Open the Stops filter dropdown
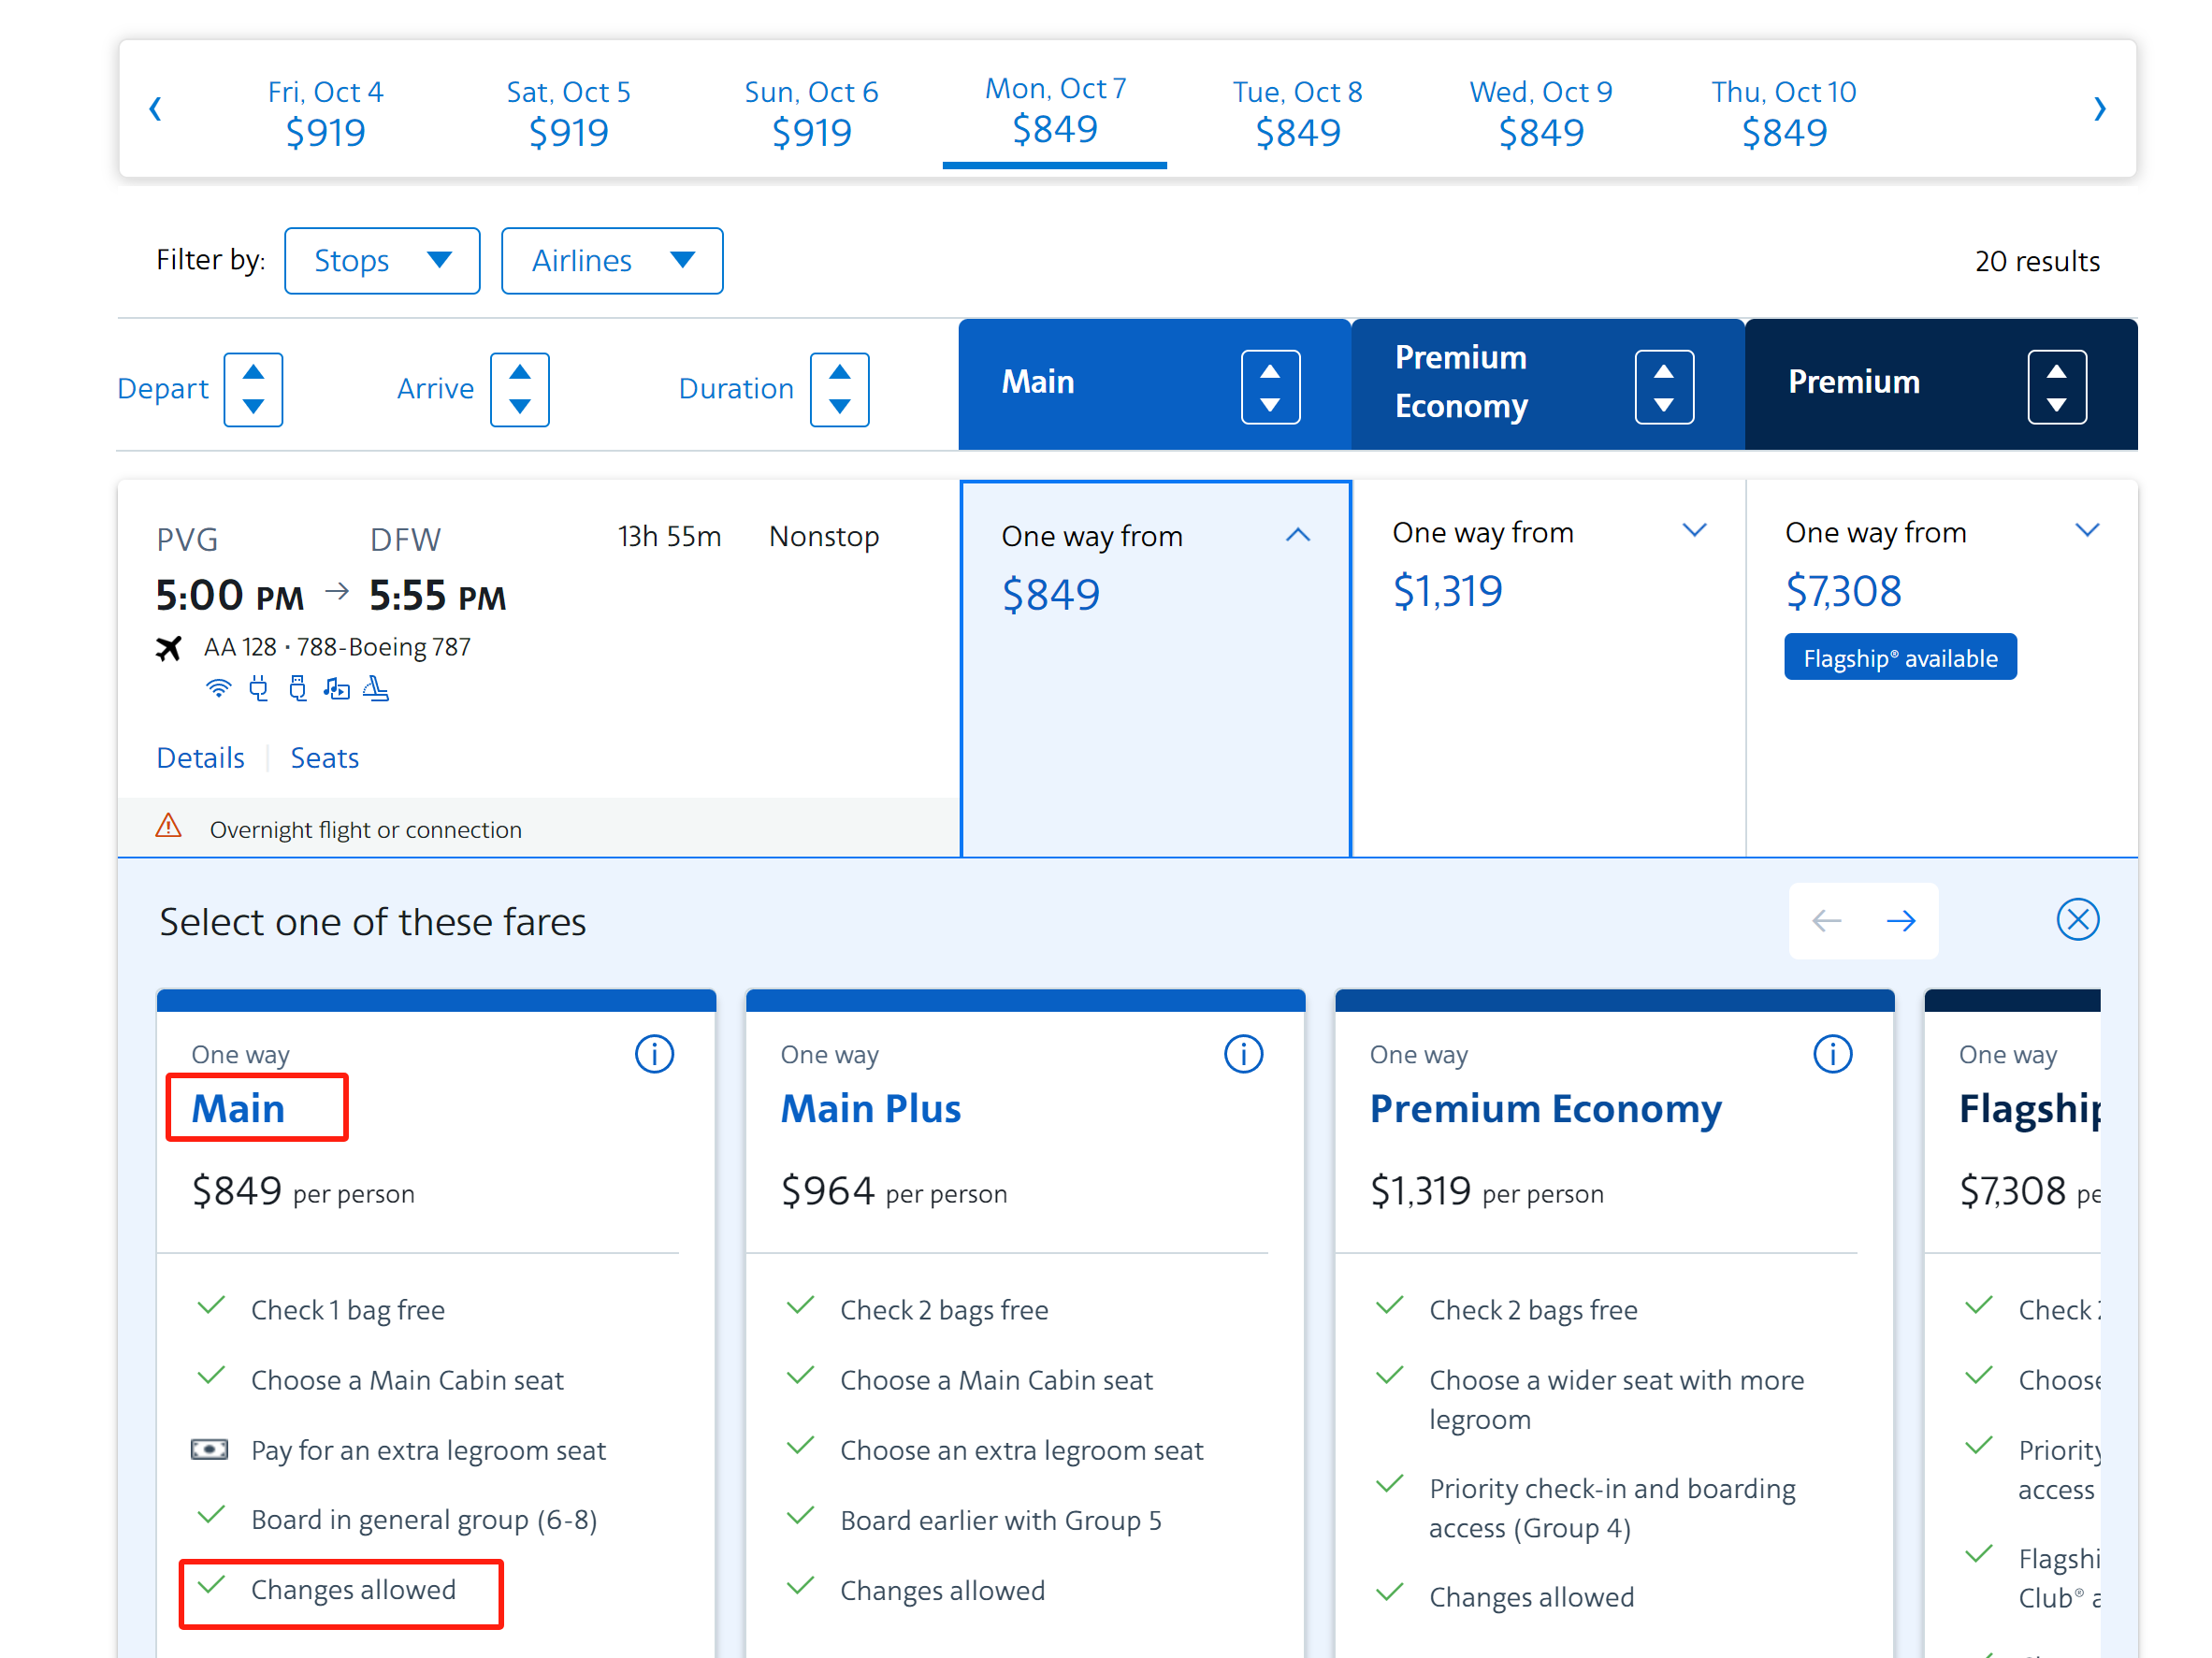This screenshot has height=1658, width=2212. [382, 261]
